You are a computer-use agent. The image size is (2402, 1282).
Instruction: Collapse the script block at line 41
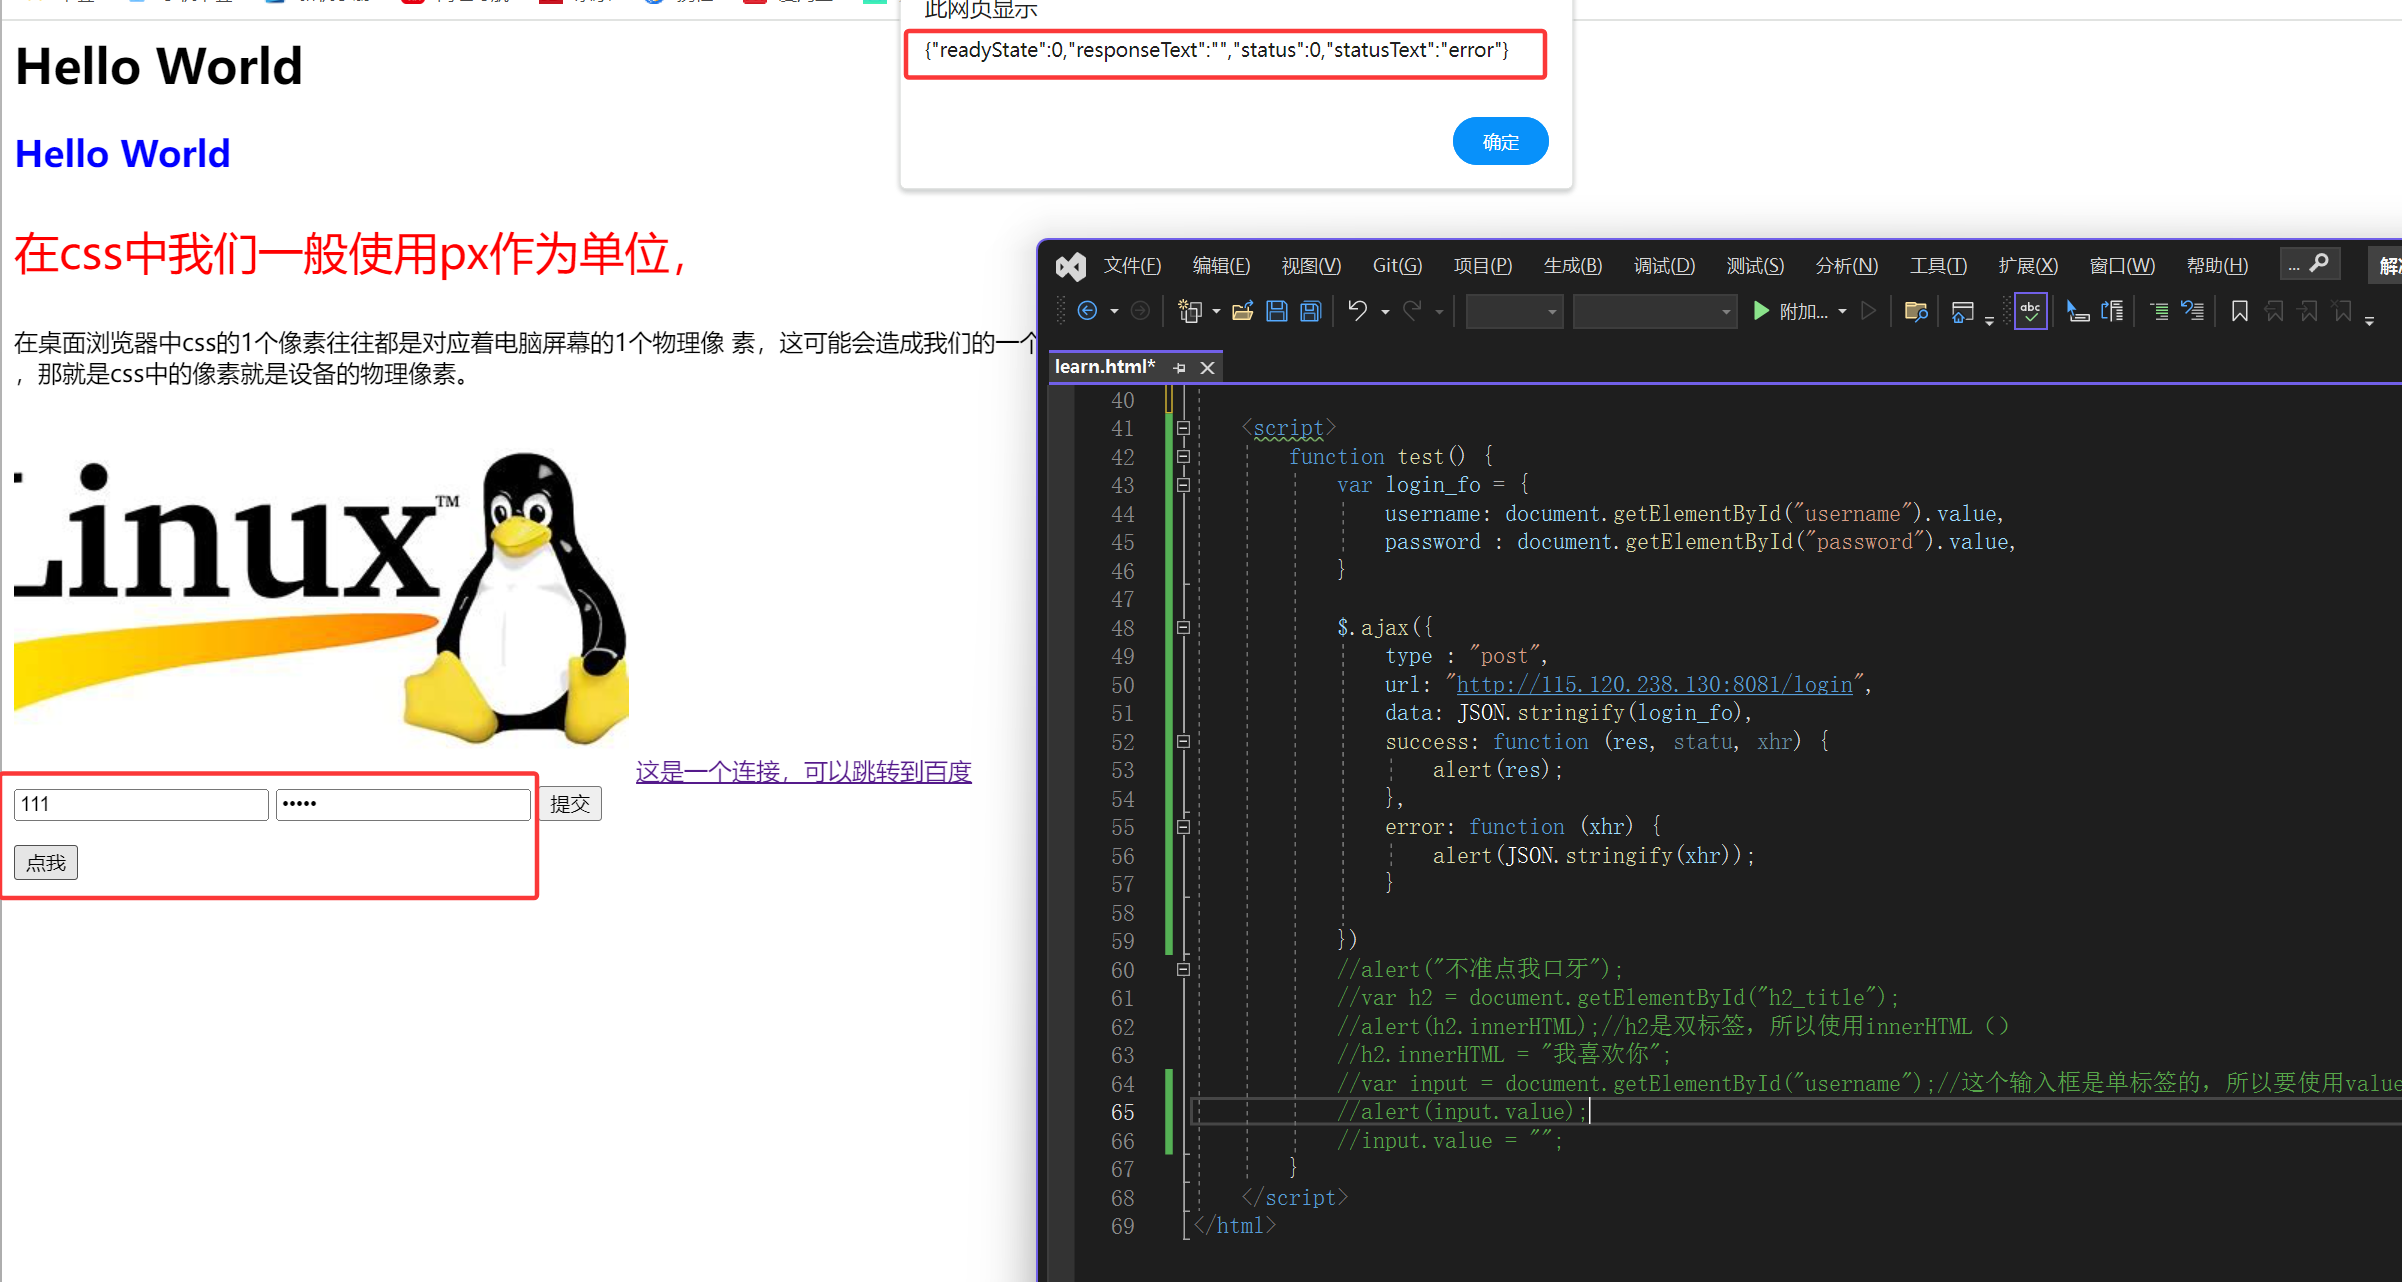pyautogui.click(x=1183, y=428)
